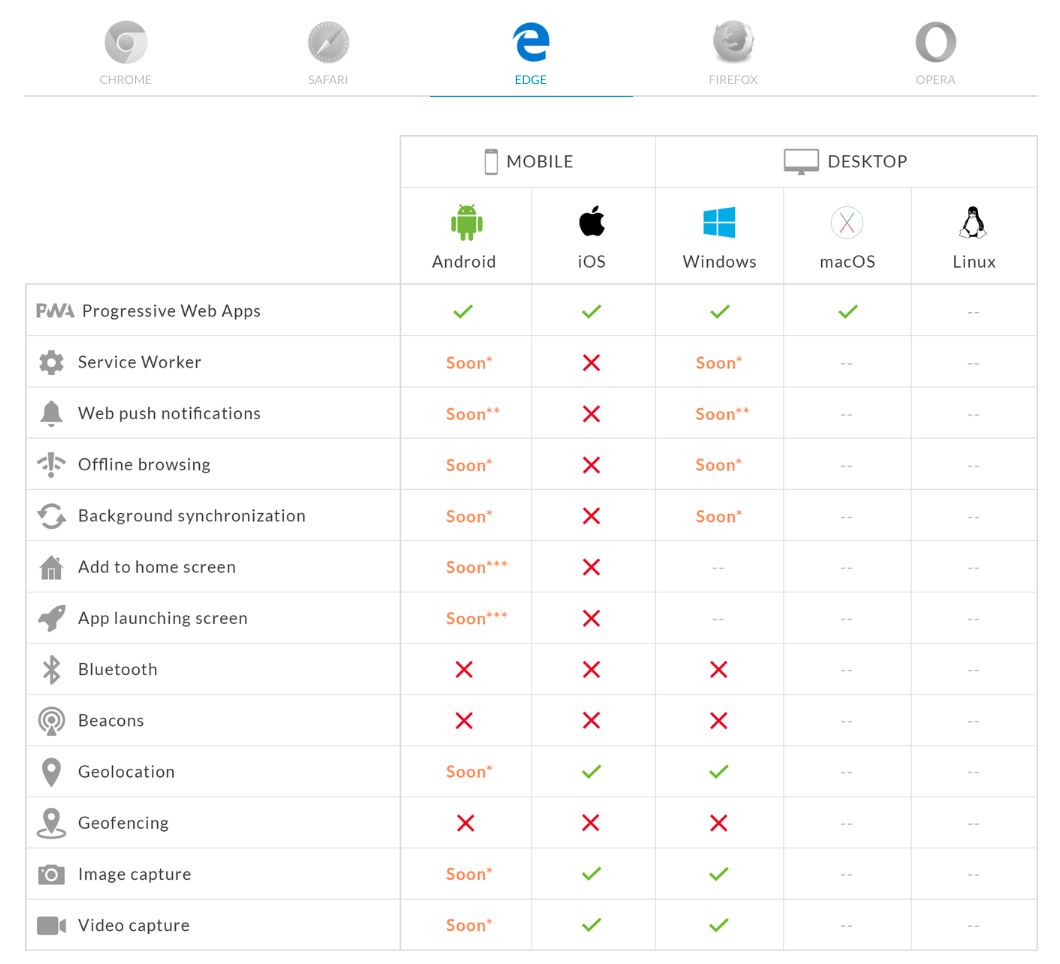Screen dimensions: 1060x964
Task: Click Soon** for Web push on Windows
Action: pos(722,414)
